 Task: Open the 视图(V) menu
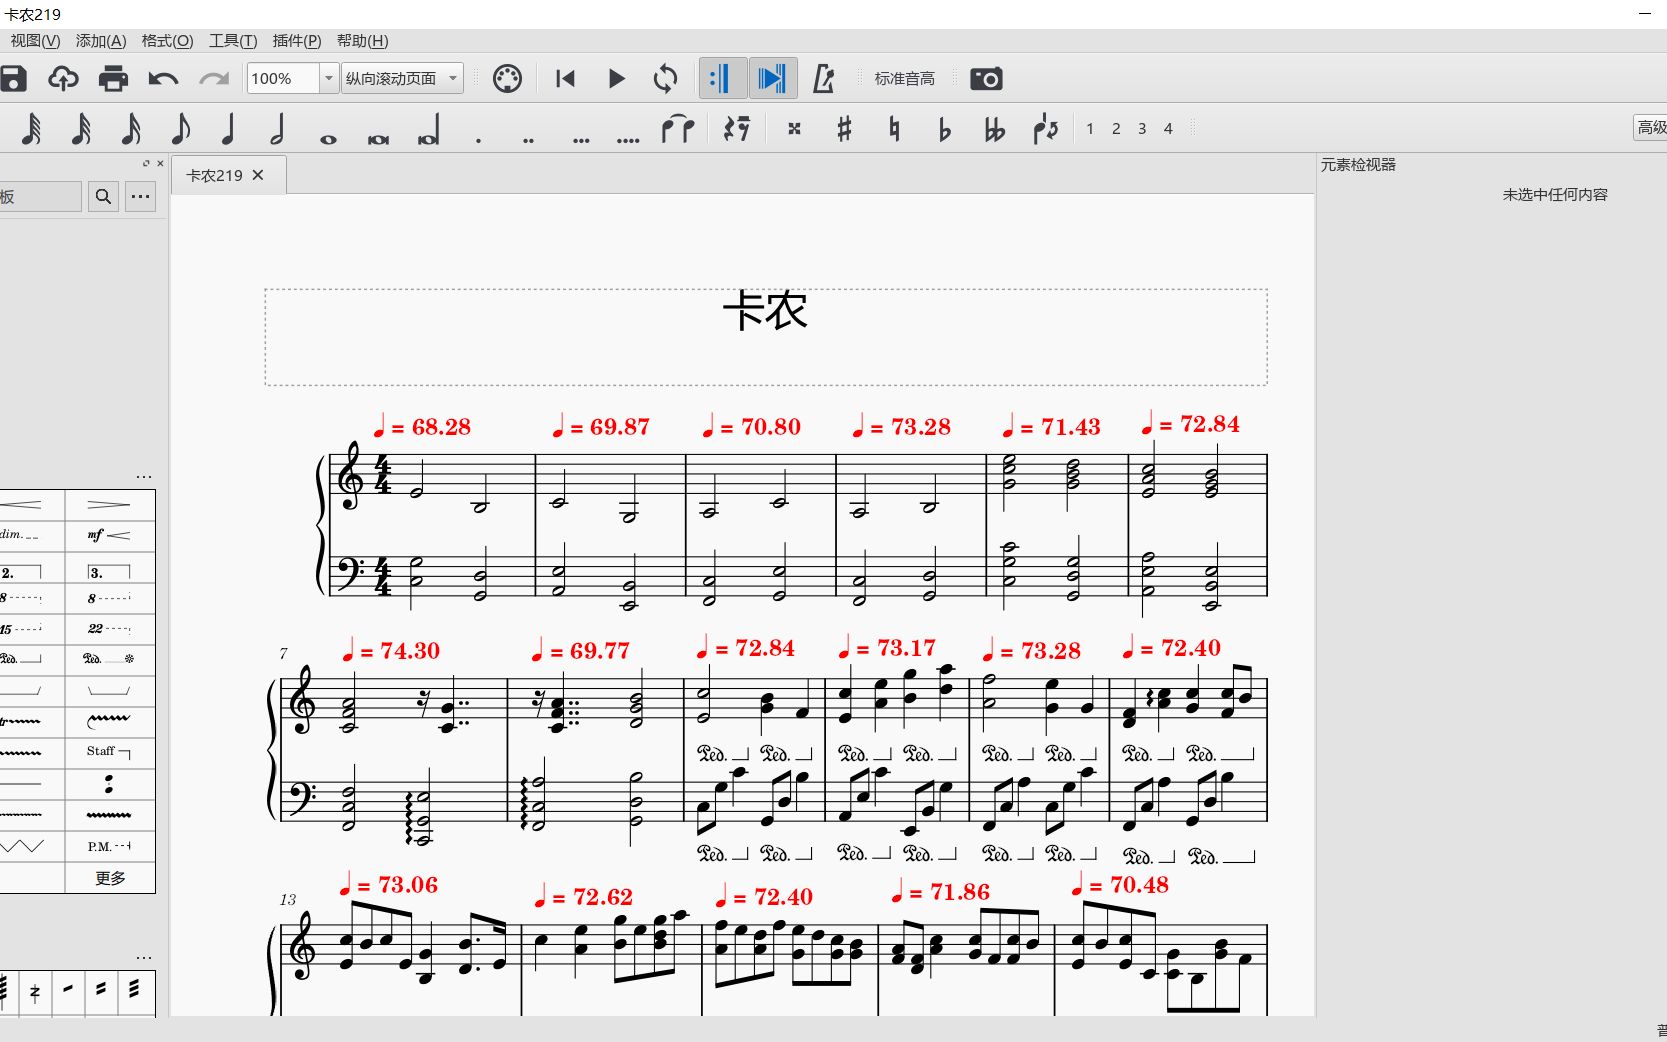[35, 41]
